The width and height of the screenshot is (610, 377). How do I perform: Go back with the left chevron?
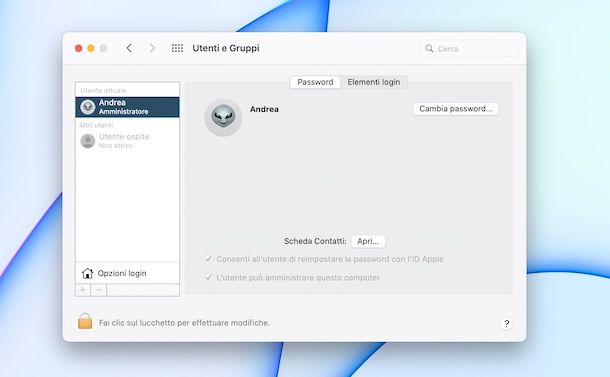point(129,48)
